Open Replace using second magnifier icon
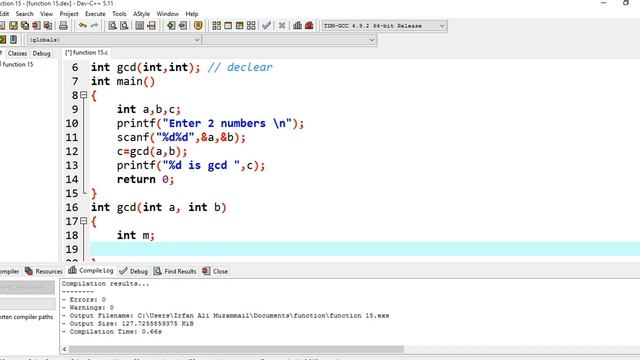The height and width of the screenshot is (360, 640). tap(124, 26)
